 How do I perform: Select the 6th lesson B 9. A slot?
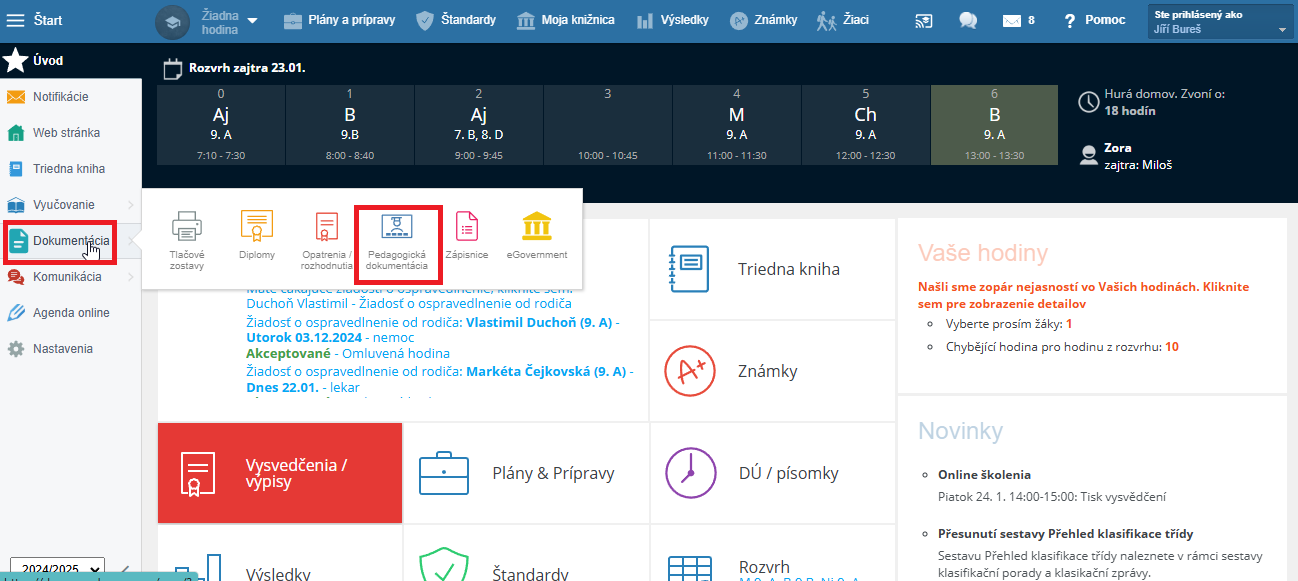(994, 125)
